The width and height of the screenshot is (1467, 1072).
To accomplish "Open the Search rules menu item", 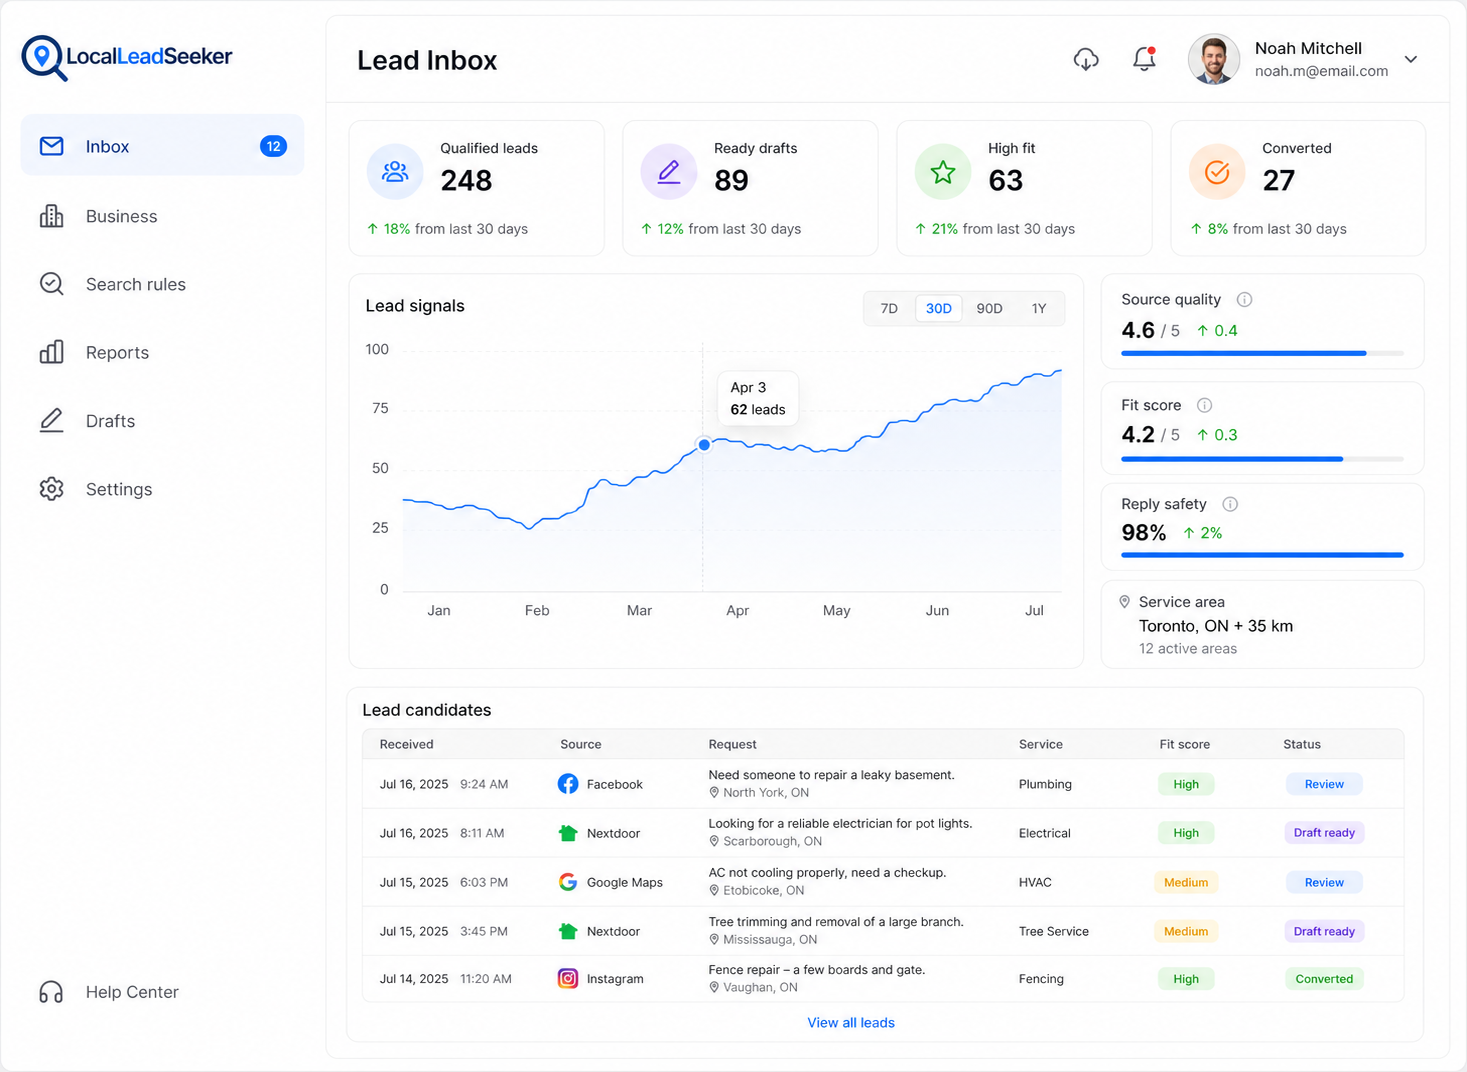I will 162,284.
